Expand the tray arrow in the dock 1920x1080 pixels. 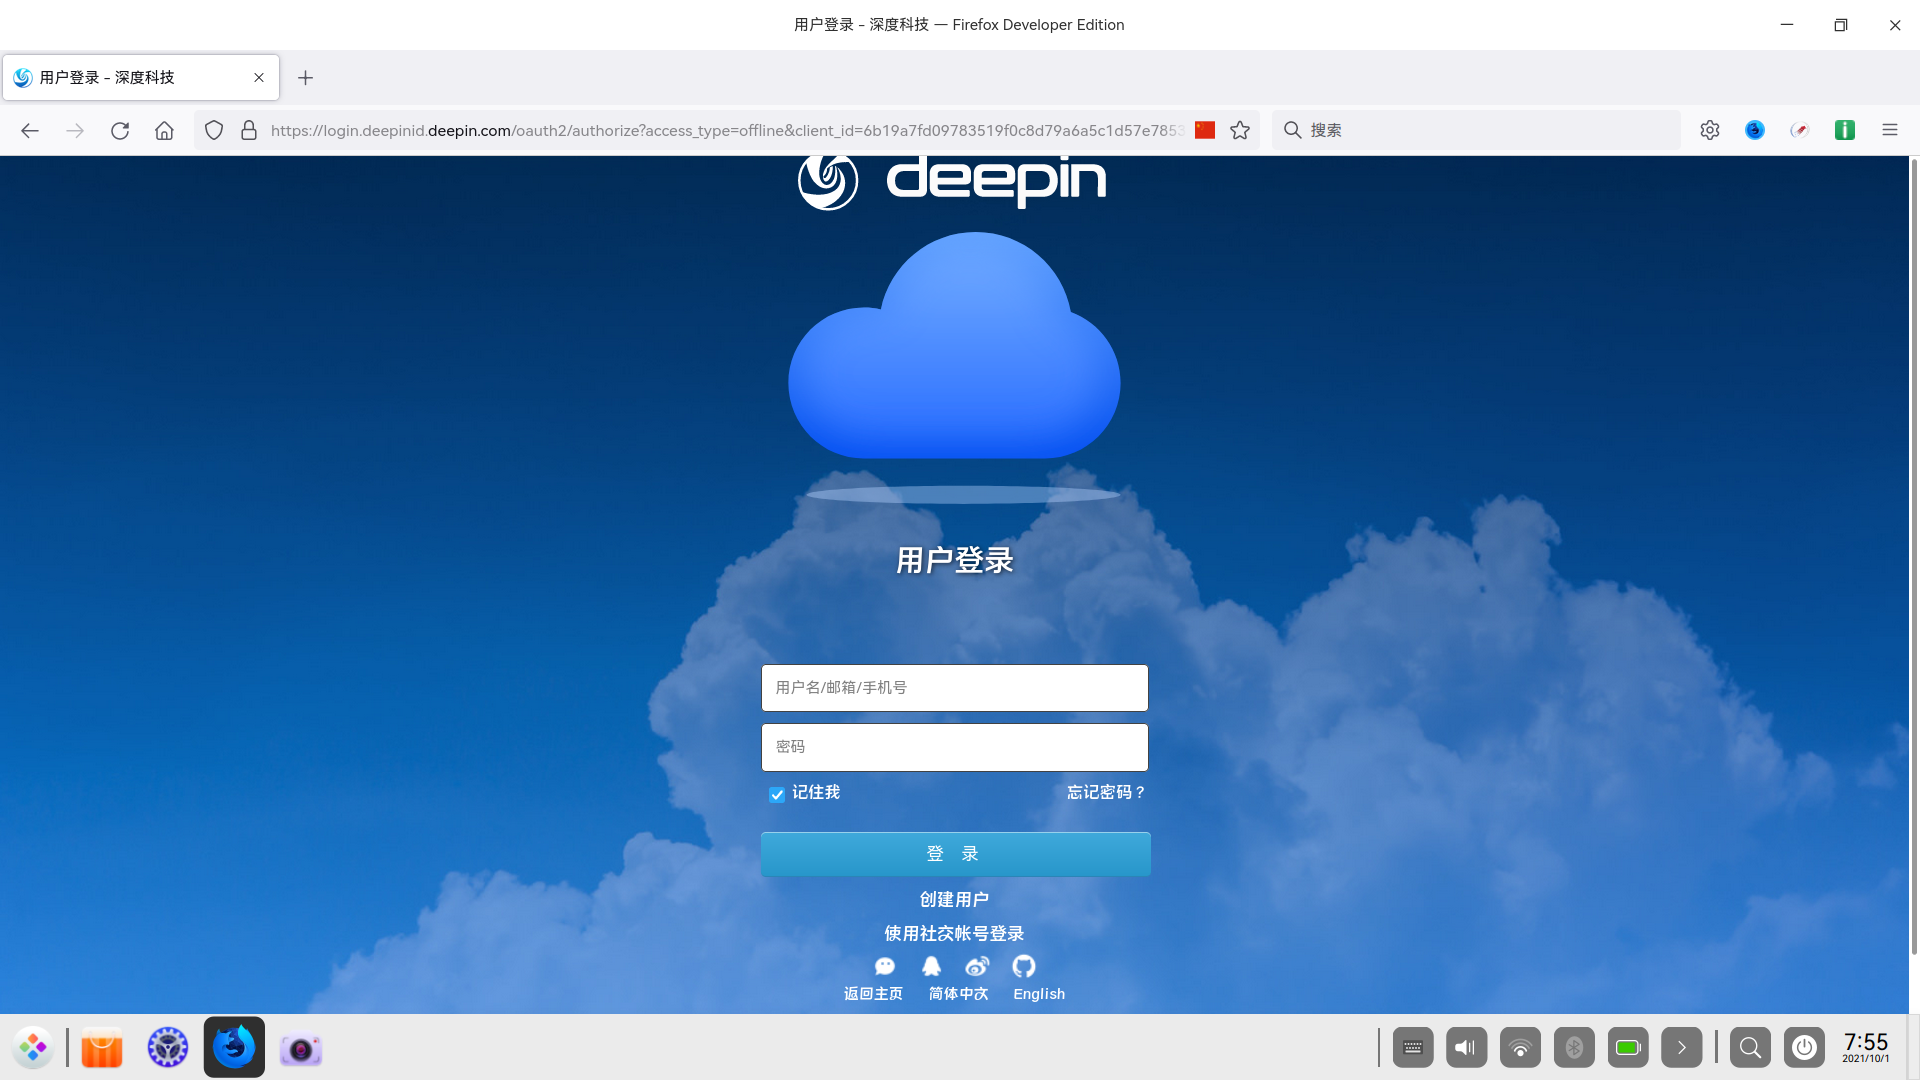[x=1681, y=1047]
